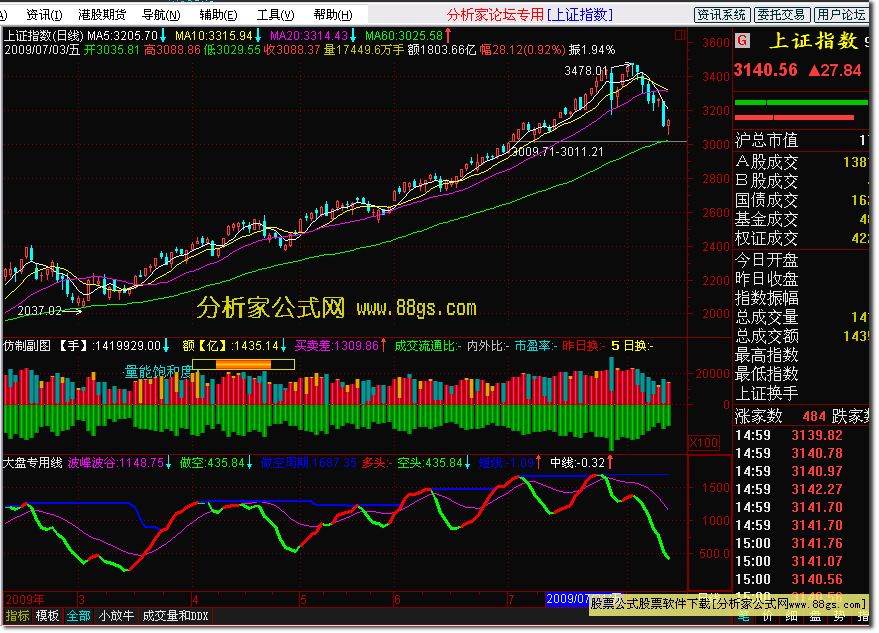Click the 14:59 tick at 3139.82
The width and height of the screenshot is (879, 633).
coord(789,435)
